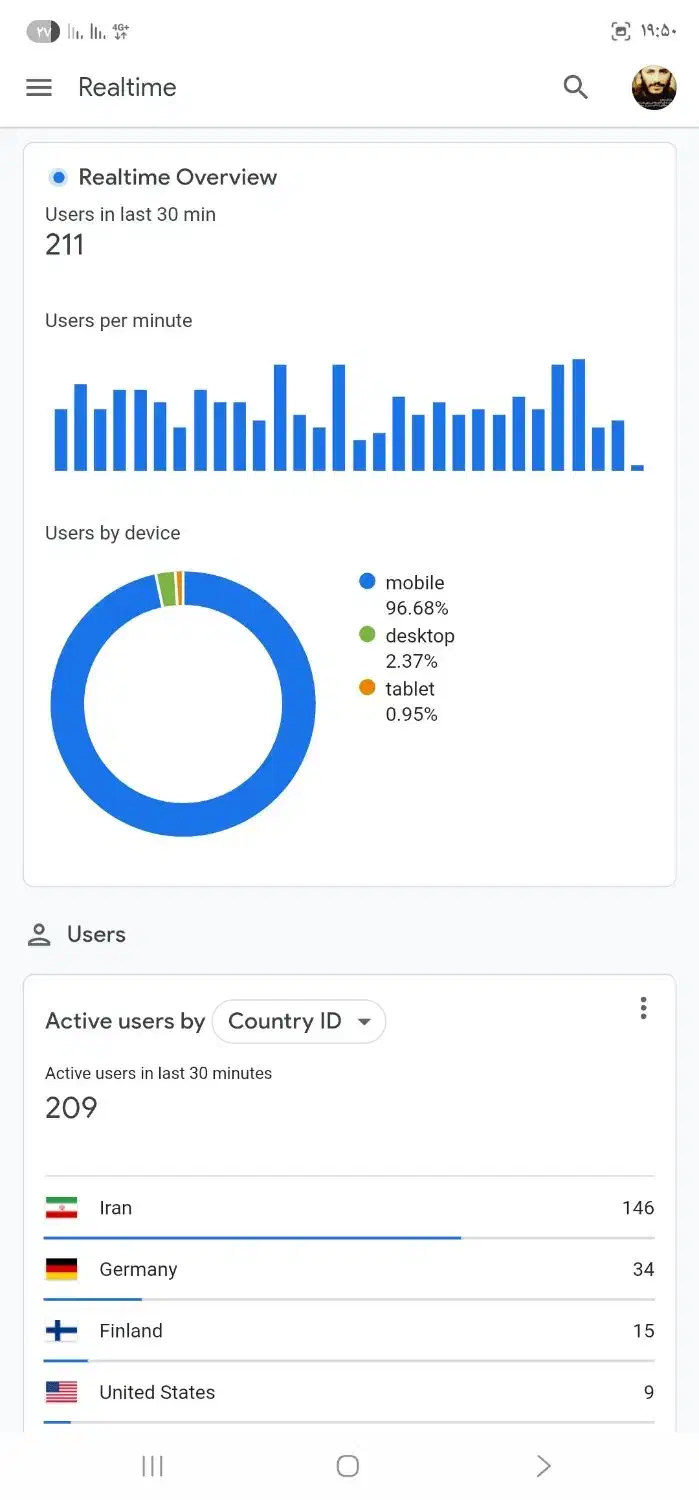
Task: Click the Users section heading text
Action: (96, 934)
